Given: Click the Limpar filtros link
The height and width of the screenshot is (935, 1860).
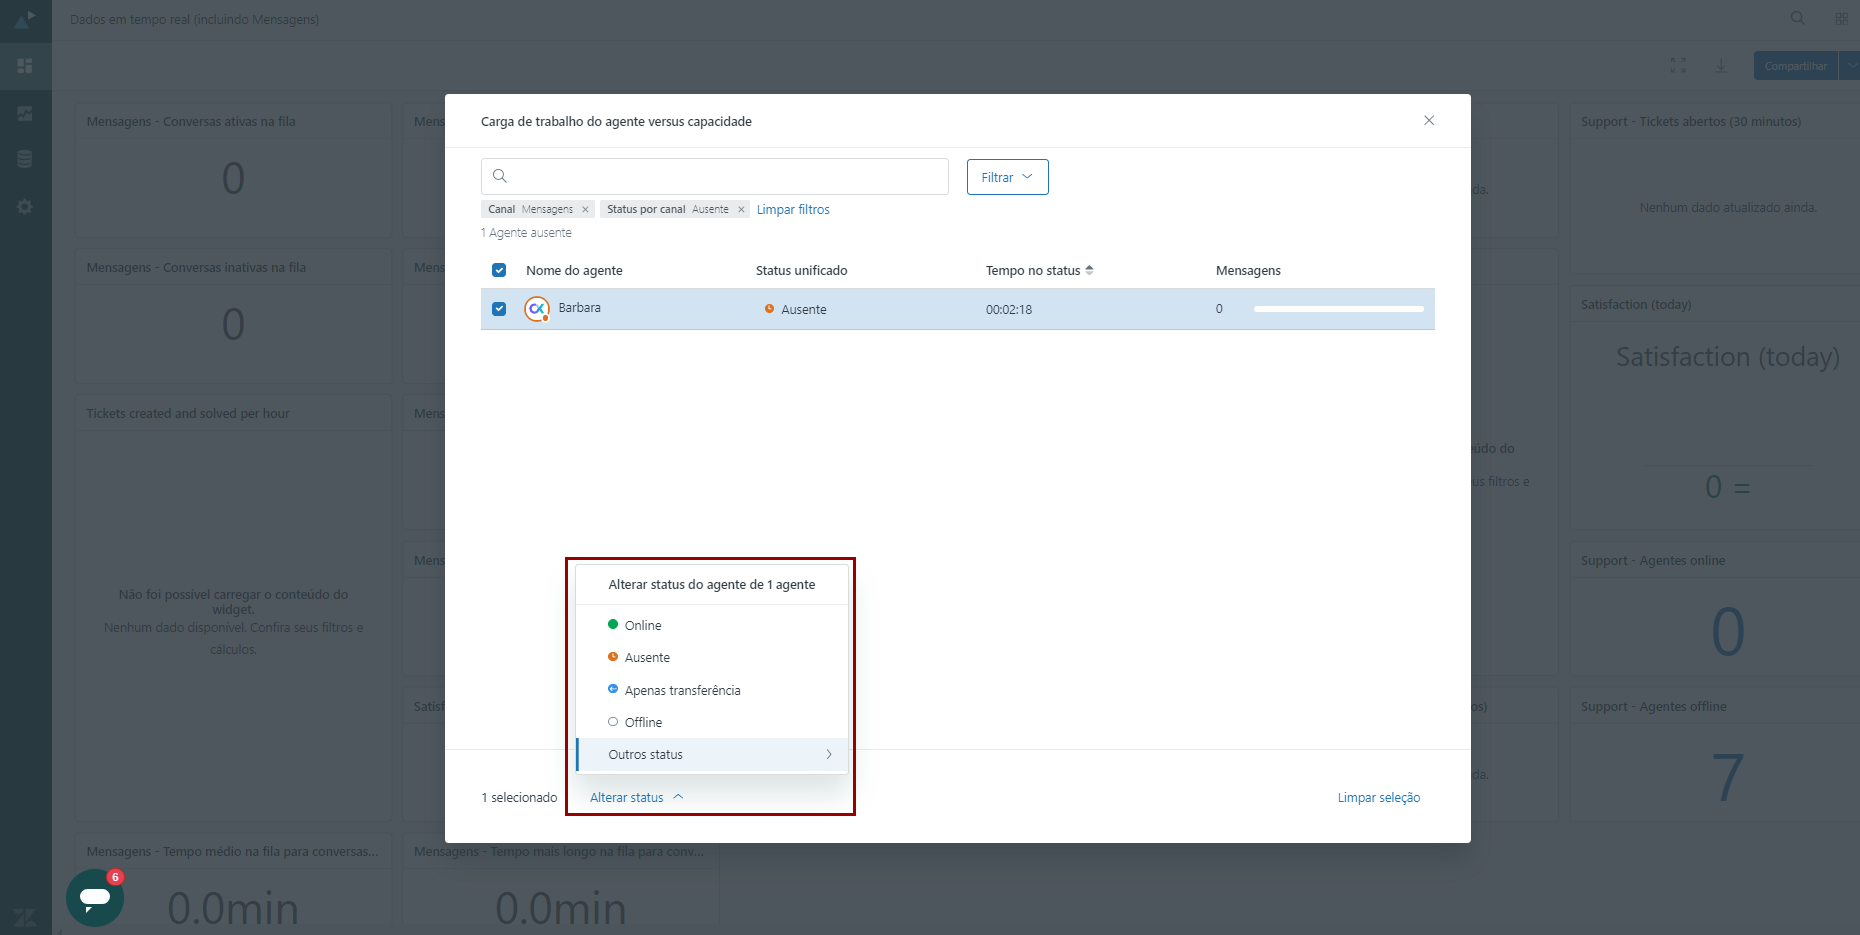Looking at the screenshot, I should click(x=793, y=210).
